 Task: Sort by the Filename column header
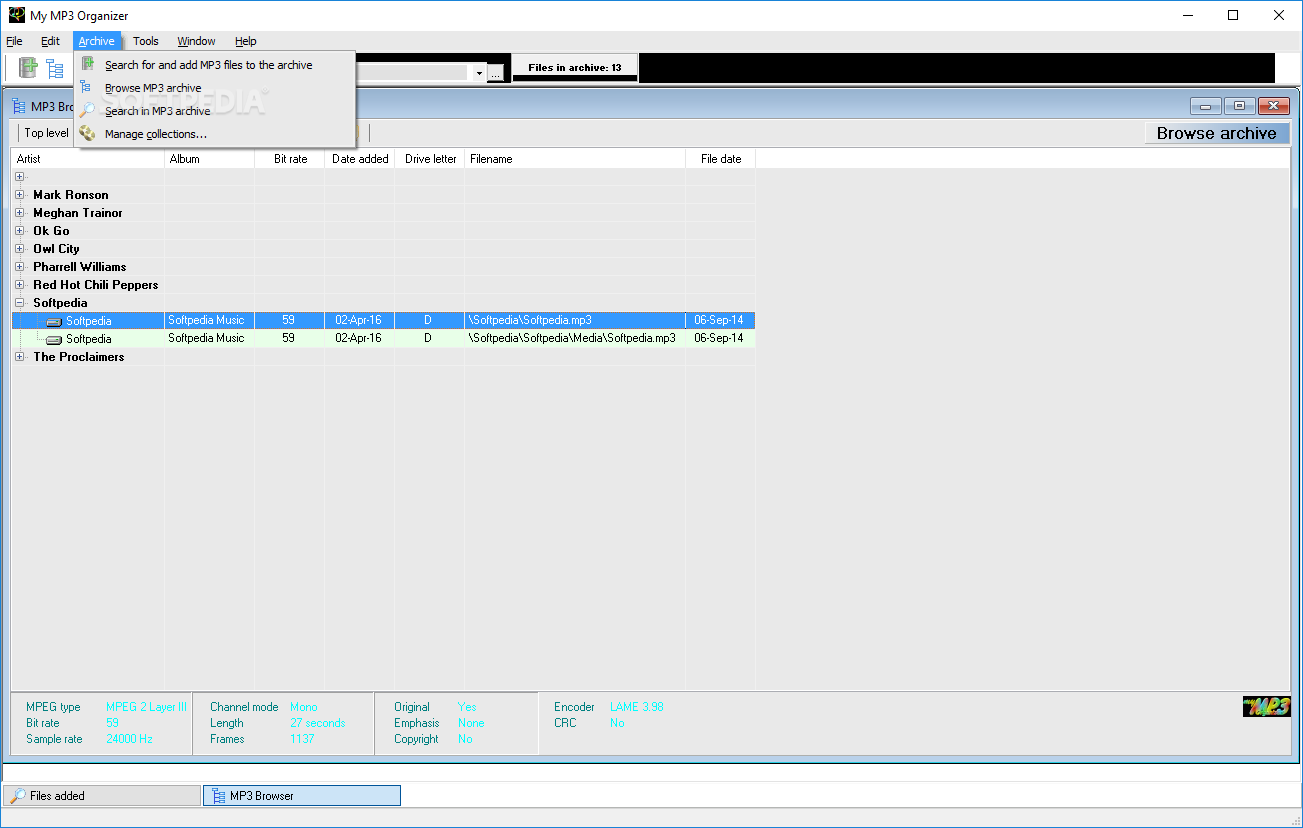(575, 159)
